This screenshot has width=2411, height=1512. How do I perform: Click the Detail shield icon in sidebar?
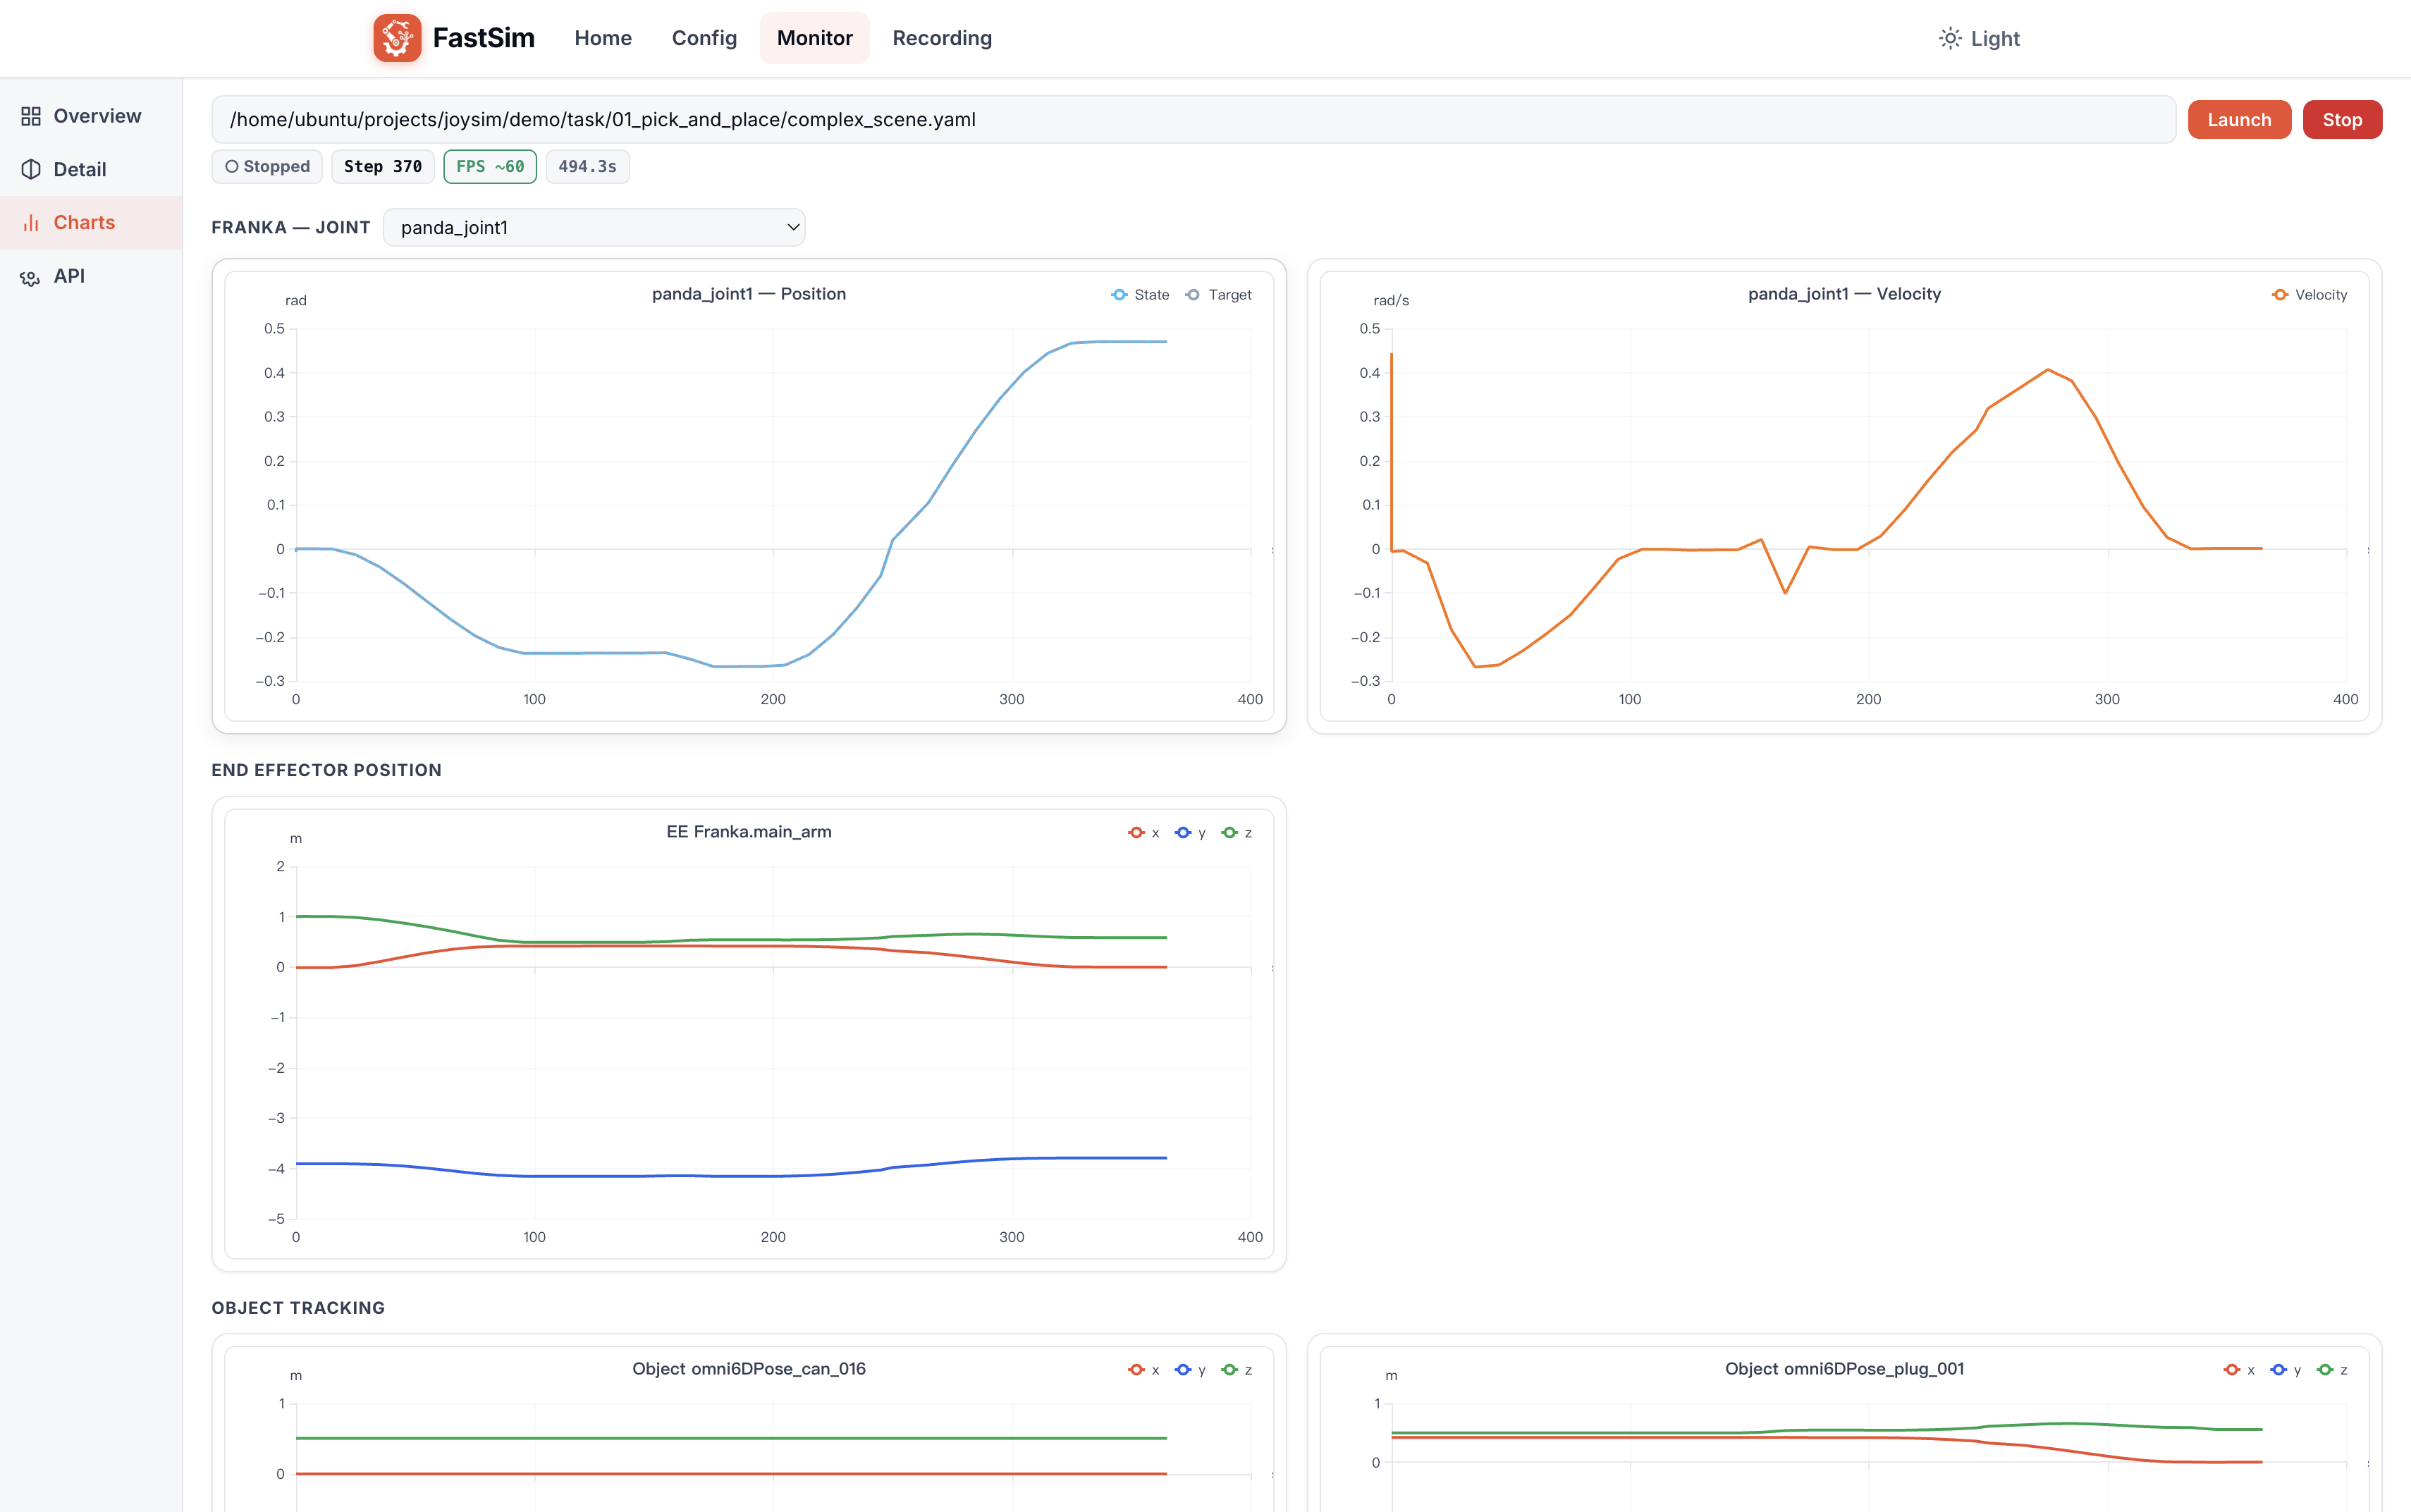[x=31, y=169]
